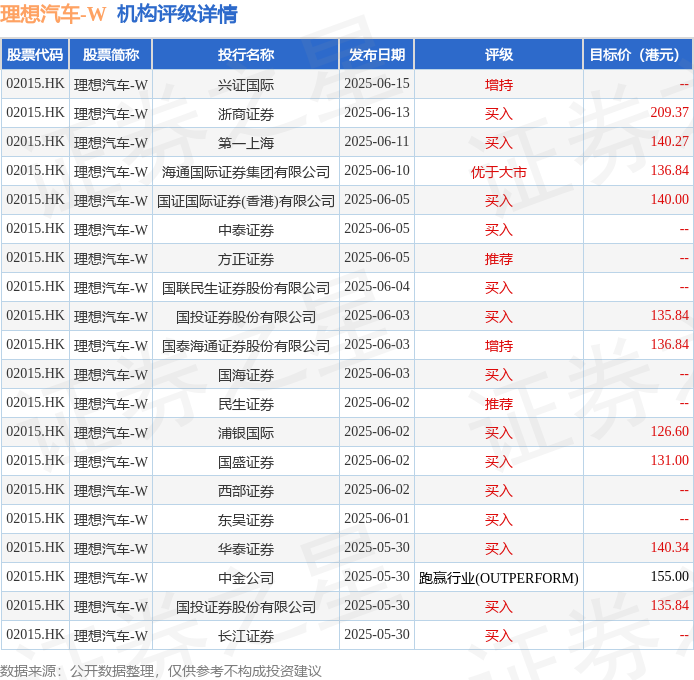Click the 股票简称 column header
Image resolution: width=694 pixels, height=680 pixels.
[111, 54]
